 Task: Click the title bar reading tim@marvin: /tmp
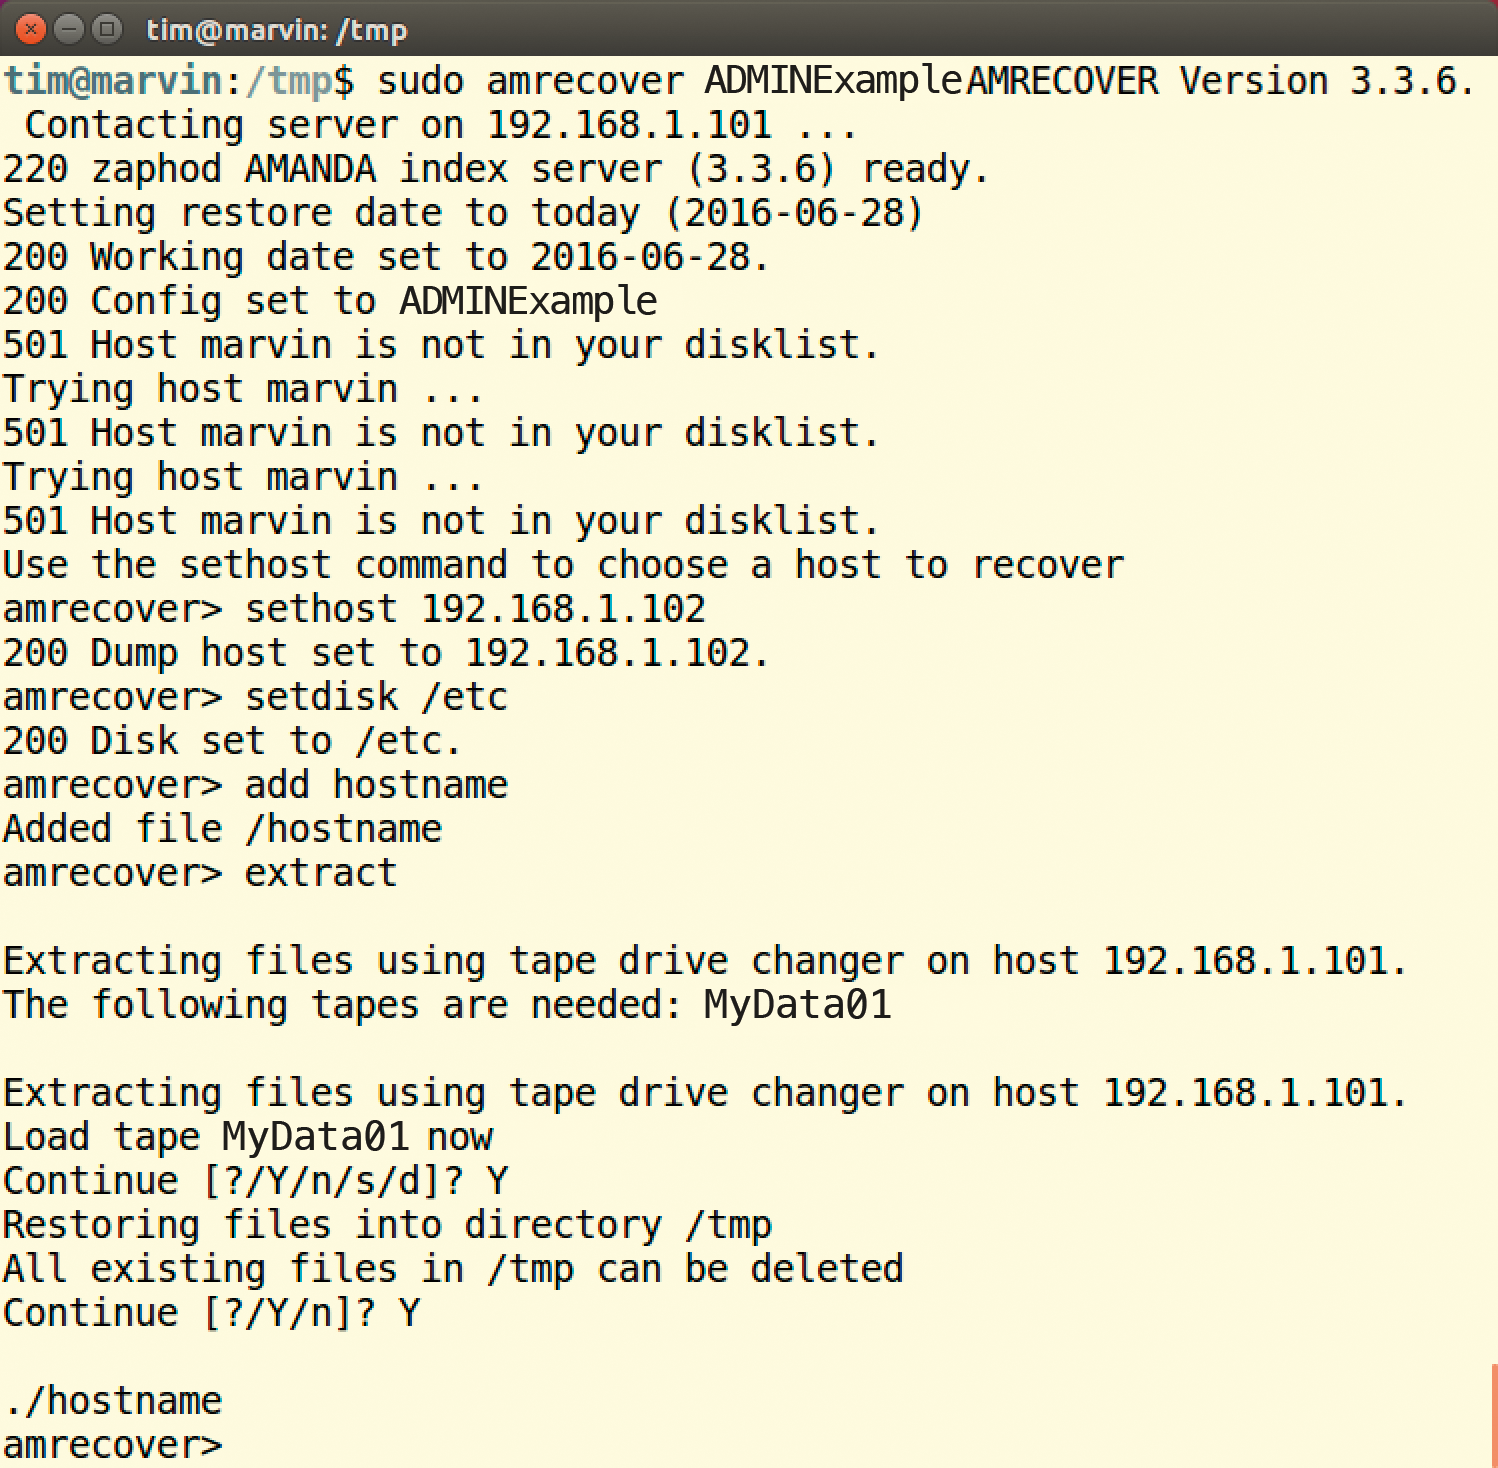tap(275, 29)
